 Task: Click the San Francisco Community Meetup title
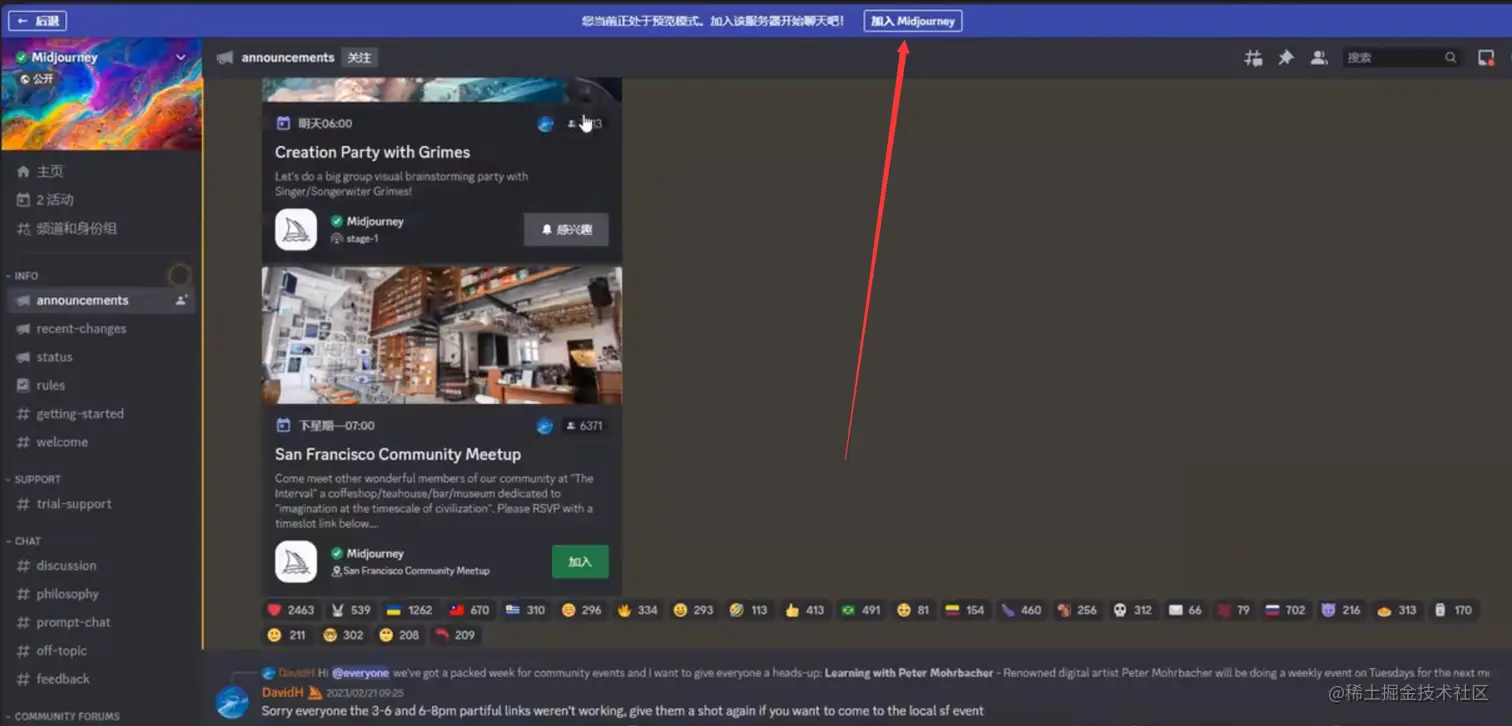tap(398, 454)
